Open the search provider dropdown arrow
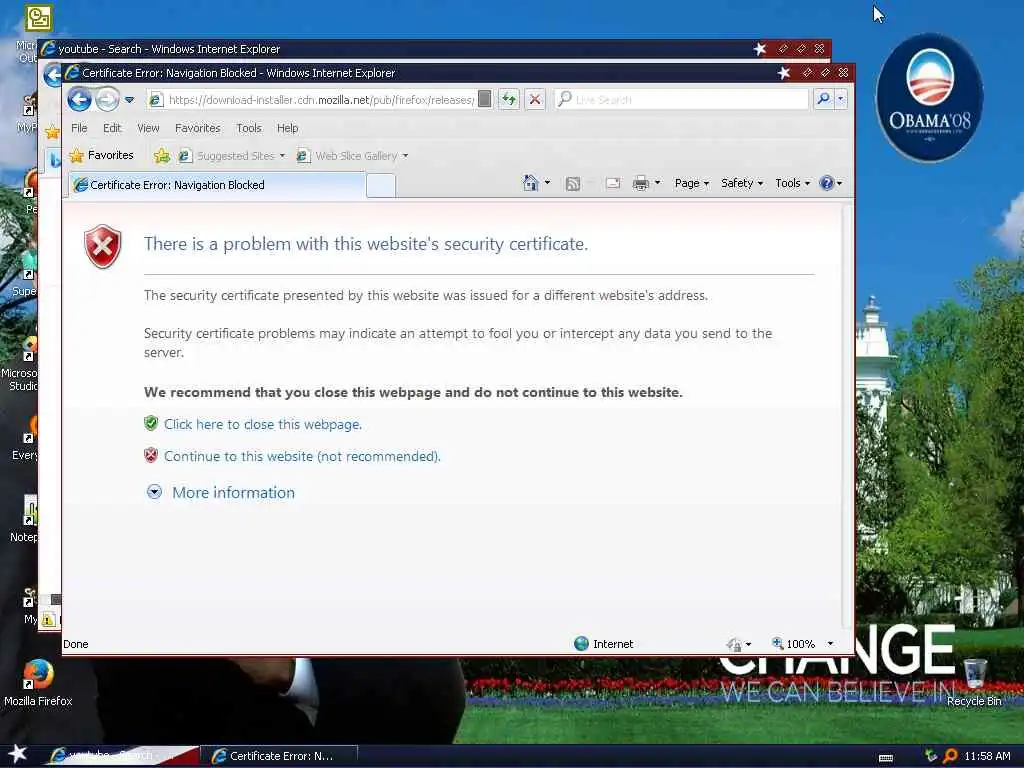Screen dimensions: 1024x768 (x=840, y=99)
